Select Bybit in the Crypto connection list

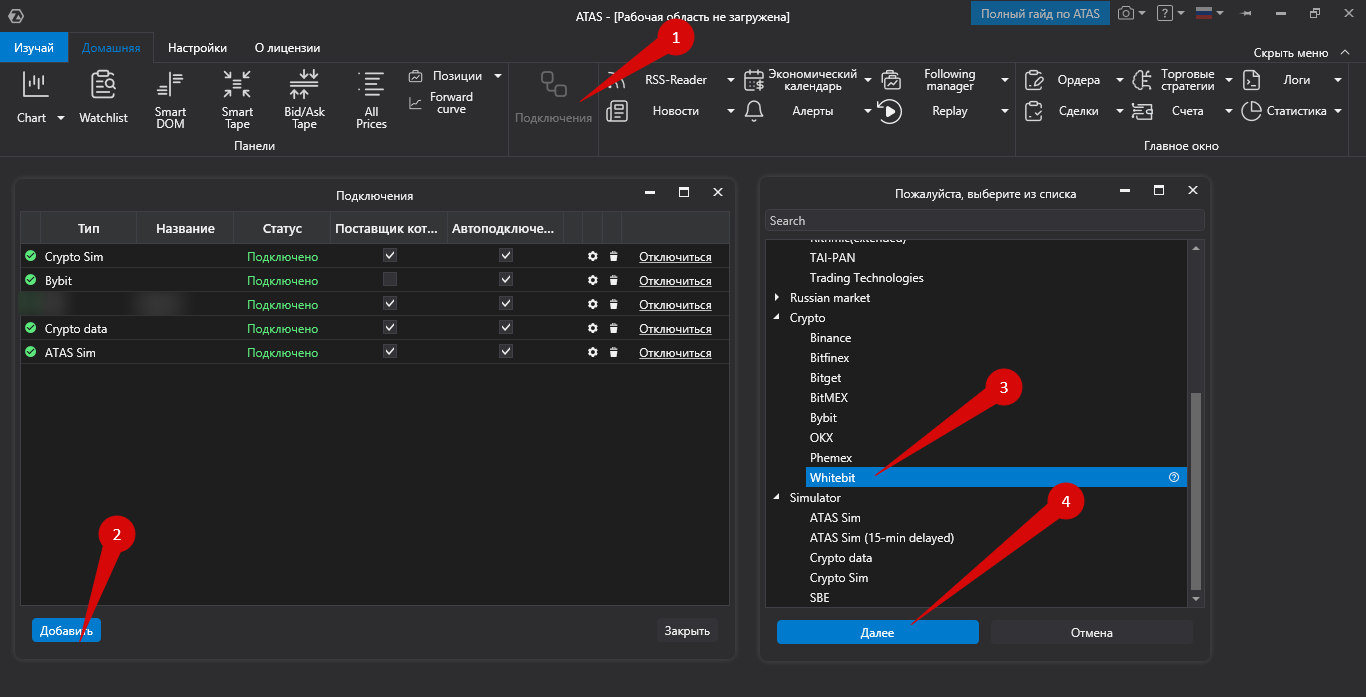coord(823,418)
